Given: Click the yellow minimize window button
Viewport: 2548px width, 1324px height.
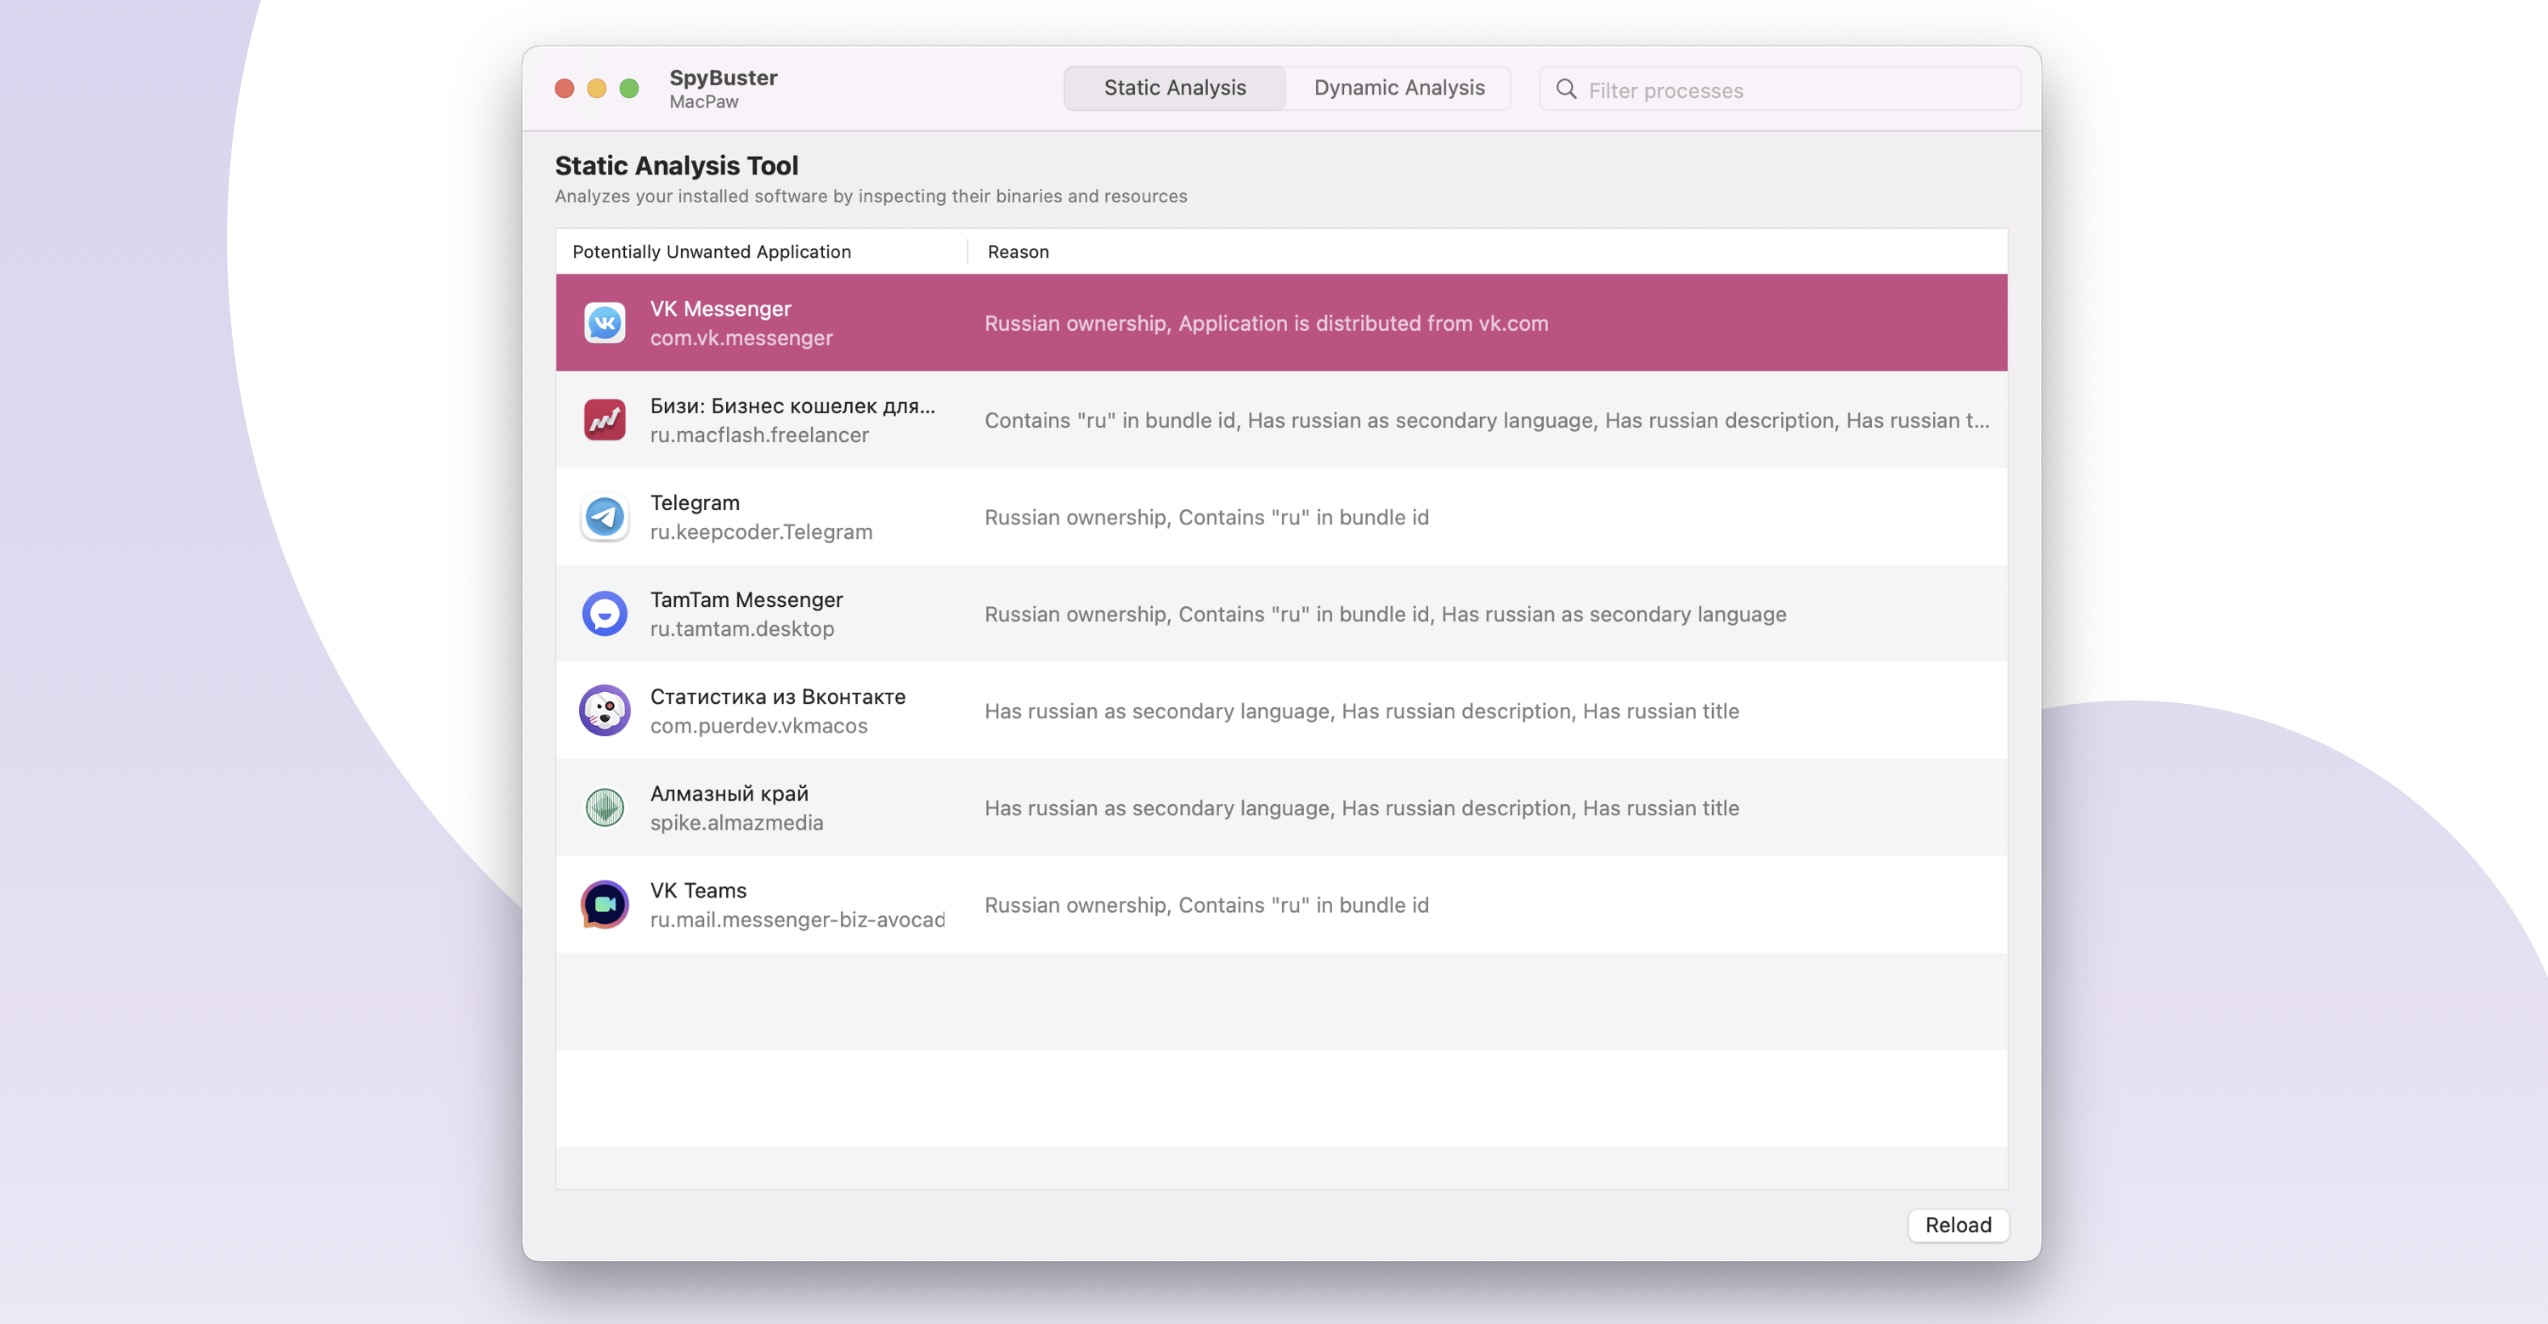Looking at the screenshot, I should coord(596,89).
